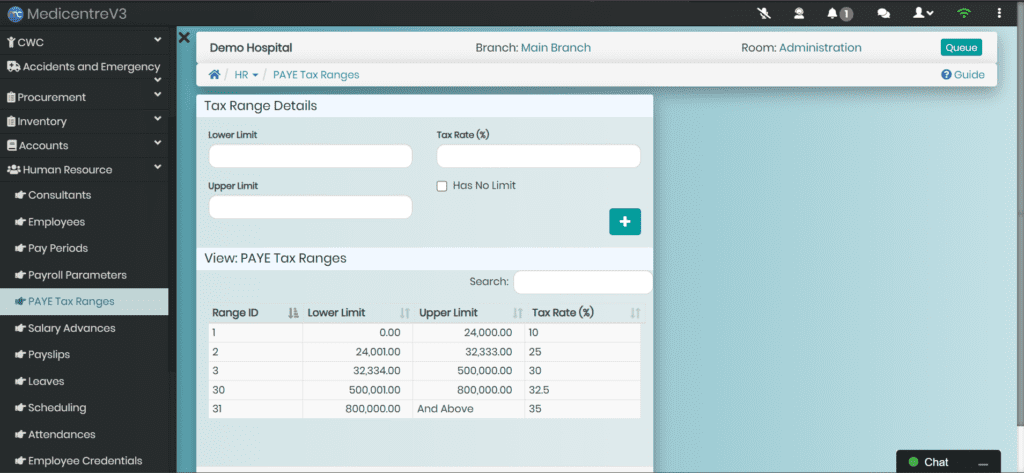Click the Administration room link
This screenshot has width=1024, height=473.
[x=820, y=48]
